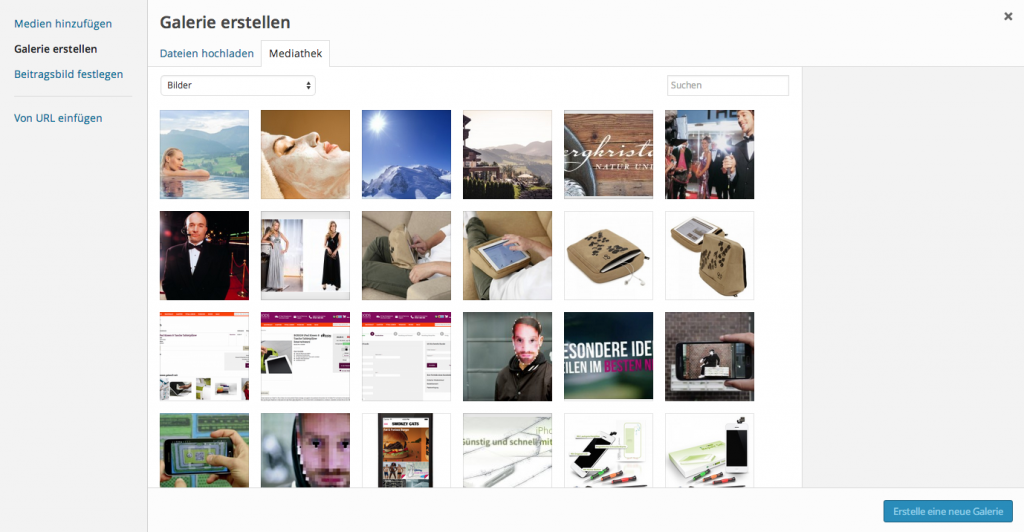Select the face mask spa thumbnail
This screenshot has width=1024, height=532.
pyautogui.click(x=306, y=155)
